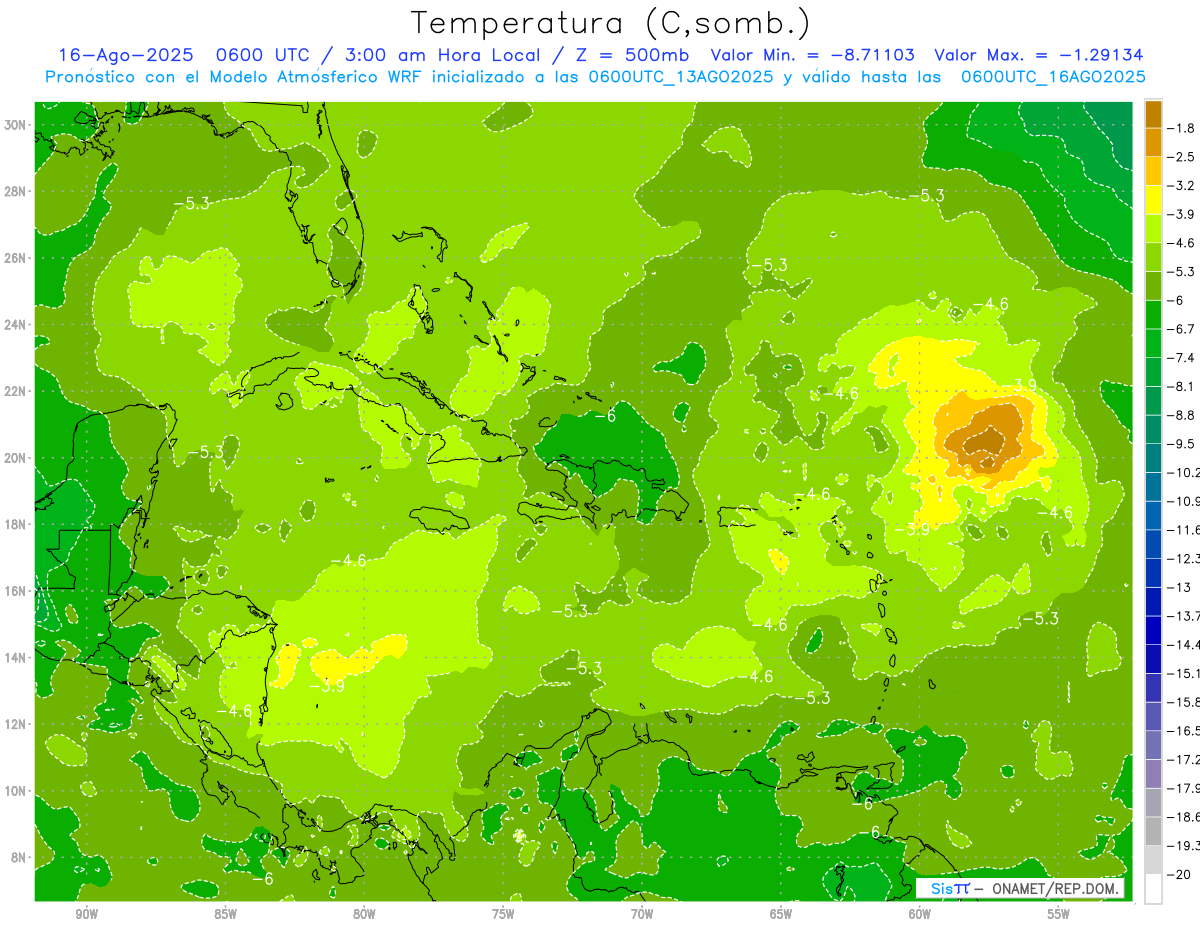Click the "16N" latitude axis label
Screen dimensions: 1200x927
click(x=15, y=591)
